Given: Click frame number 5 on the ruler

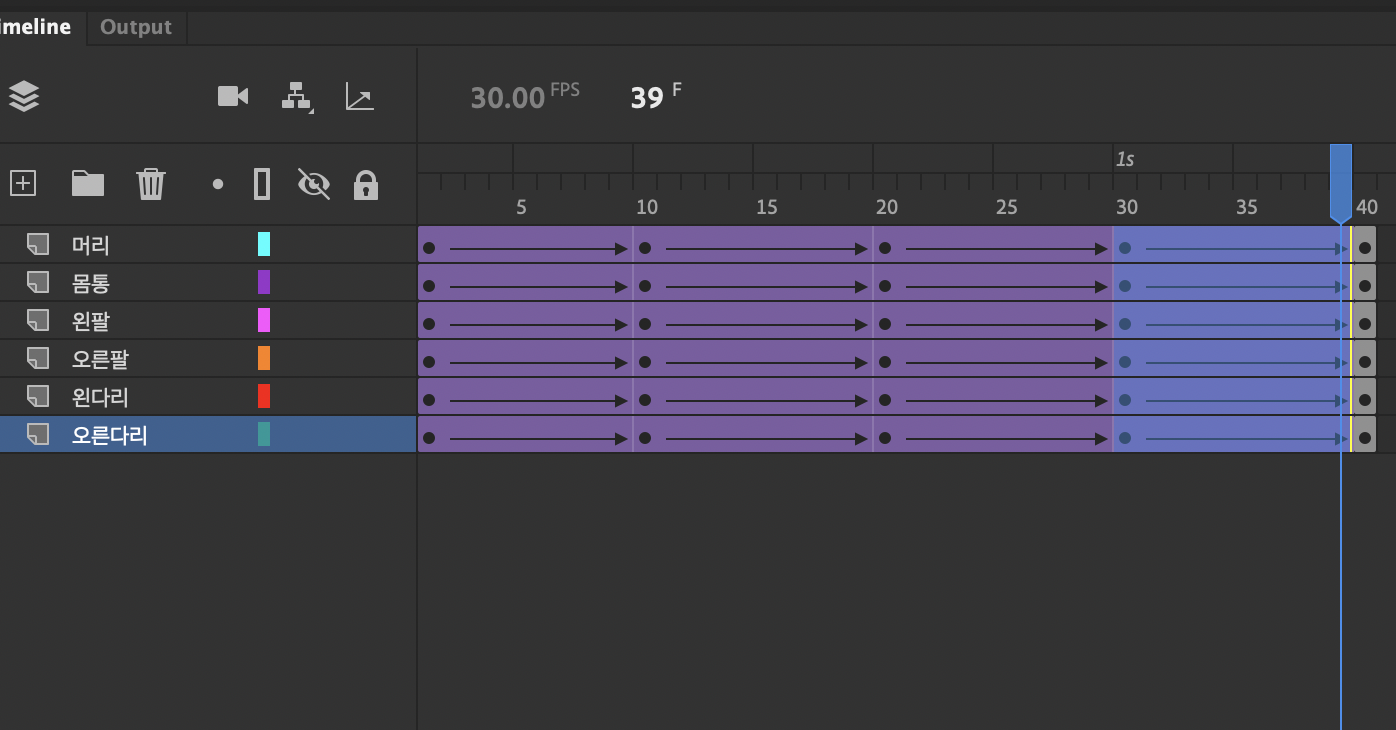Looking at the screenshot, I should point(521,207).
